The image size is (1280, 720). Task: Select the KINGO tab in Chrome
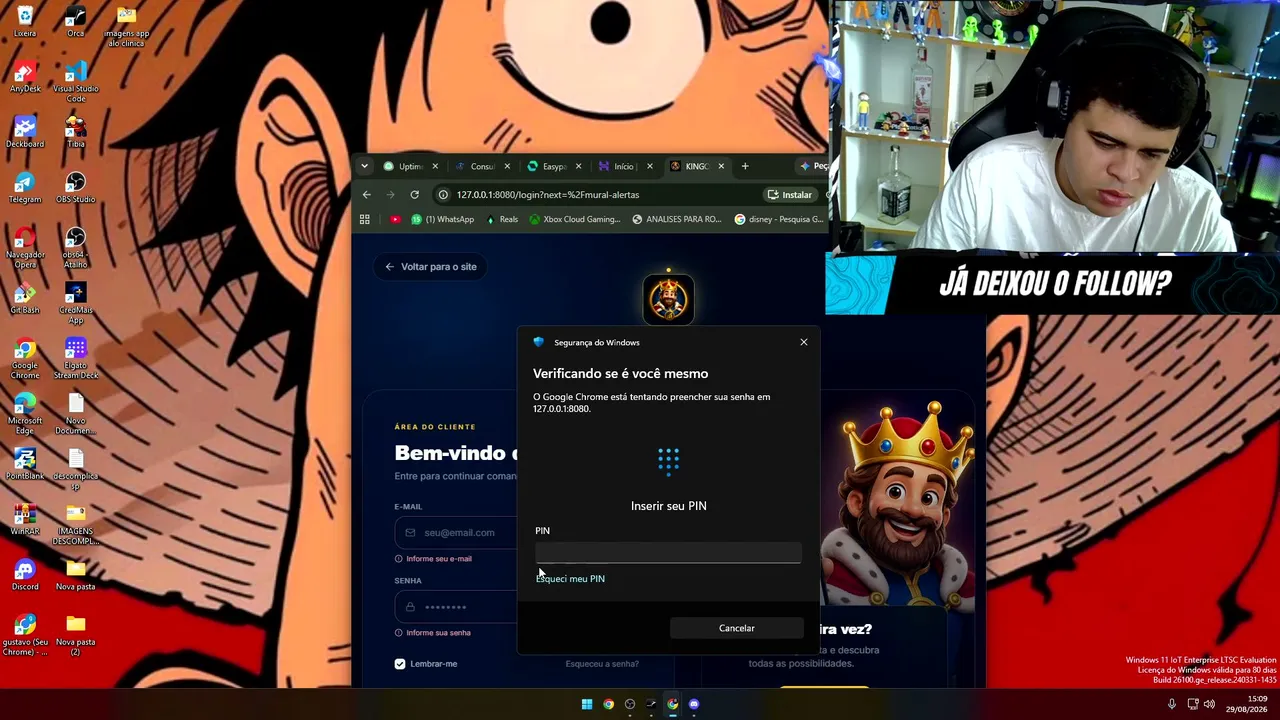(696, 166)
